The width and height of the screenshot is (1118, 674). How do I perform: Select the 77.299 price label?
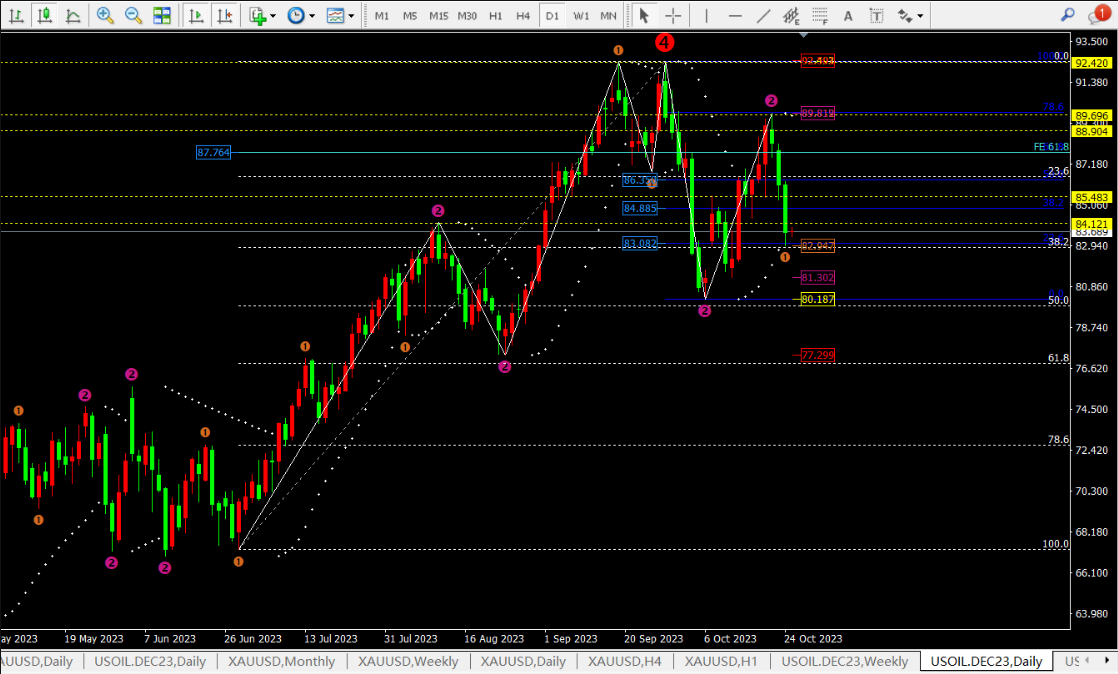[817, 354]
